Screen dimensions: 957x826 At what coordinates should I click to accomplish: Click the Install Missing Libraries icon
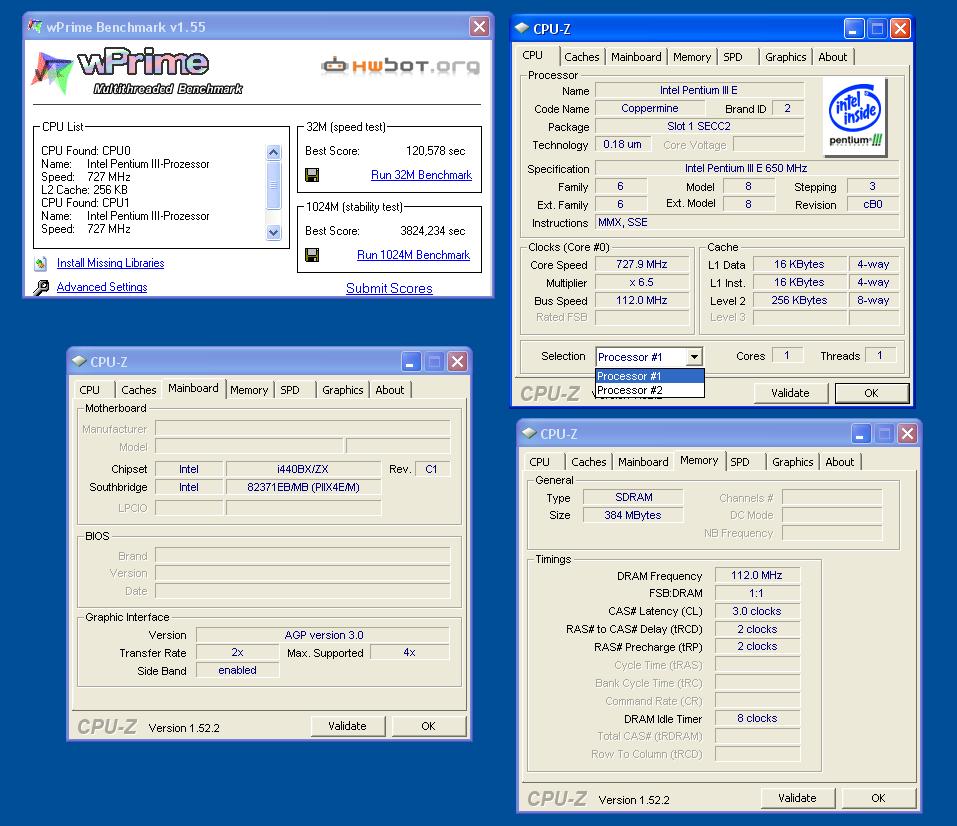pos(41,264)
